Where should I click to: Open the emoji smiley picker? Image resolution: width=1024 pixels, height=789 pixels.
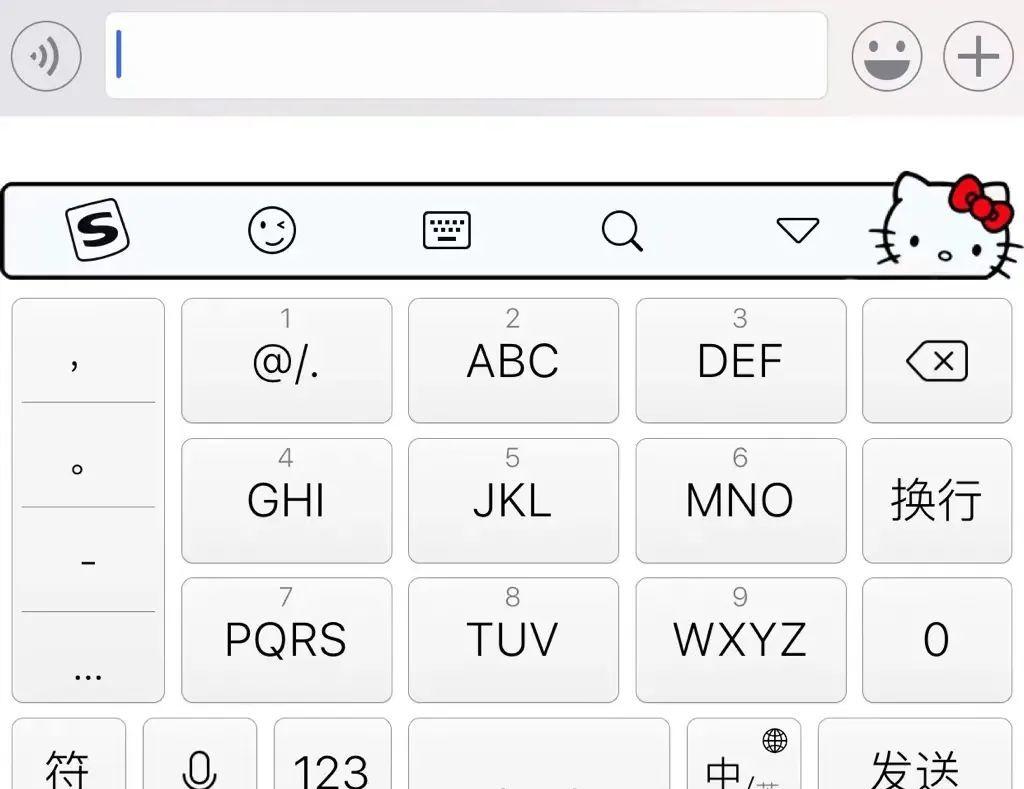(887, 56)
